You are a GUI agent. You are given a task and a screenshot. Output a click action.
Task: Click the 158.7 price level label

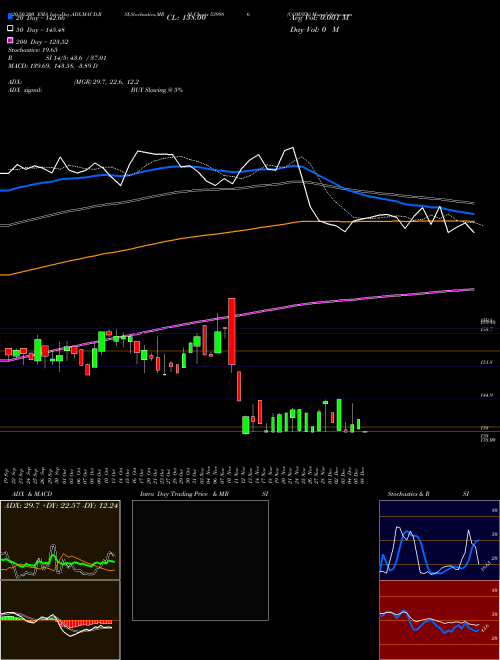[x=487, y=330]
